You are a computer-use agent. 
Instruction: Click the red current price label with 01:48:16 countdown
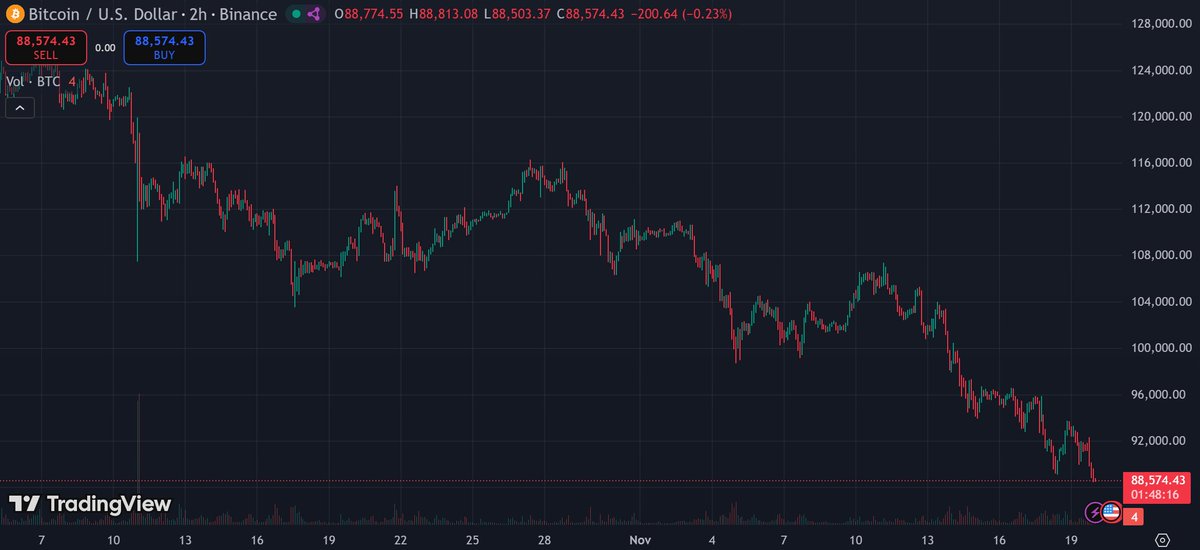point(1158,487)
